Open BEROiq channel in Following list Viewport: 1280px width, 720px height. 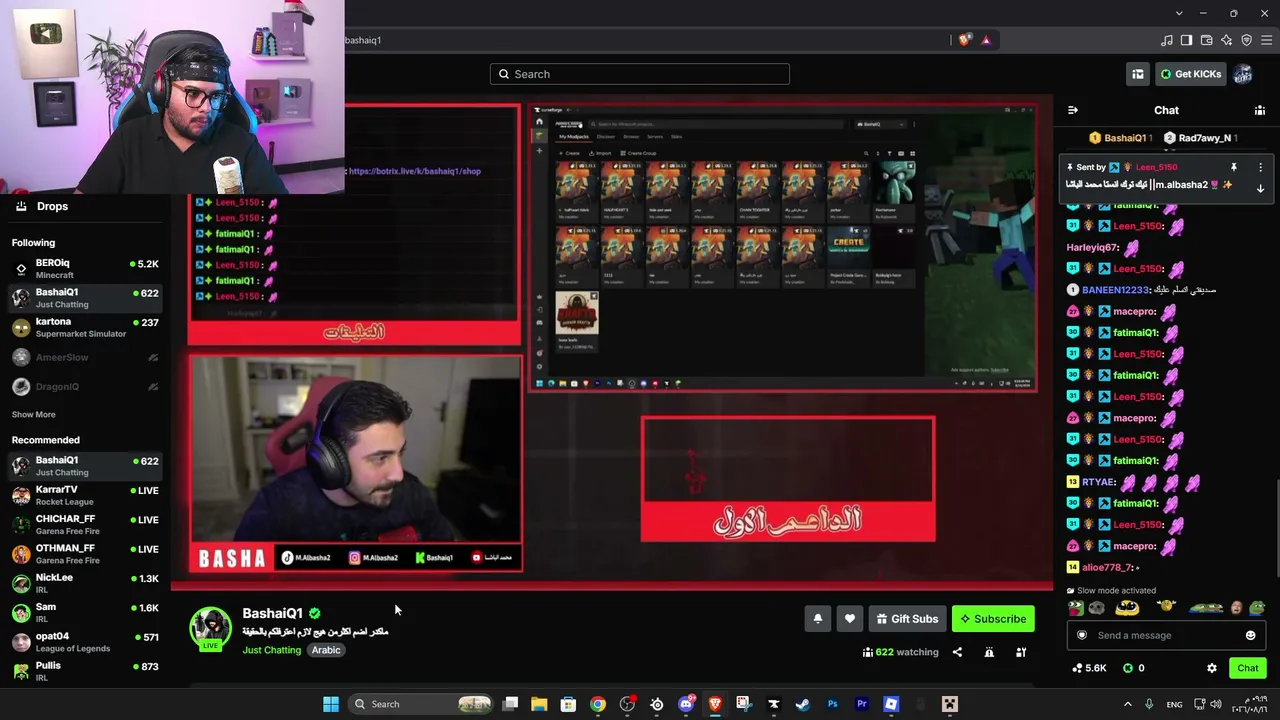point(85,269)
